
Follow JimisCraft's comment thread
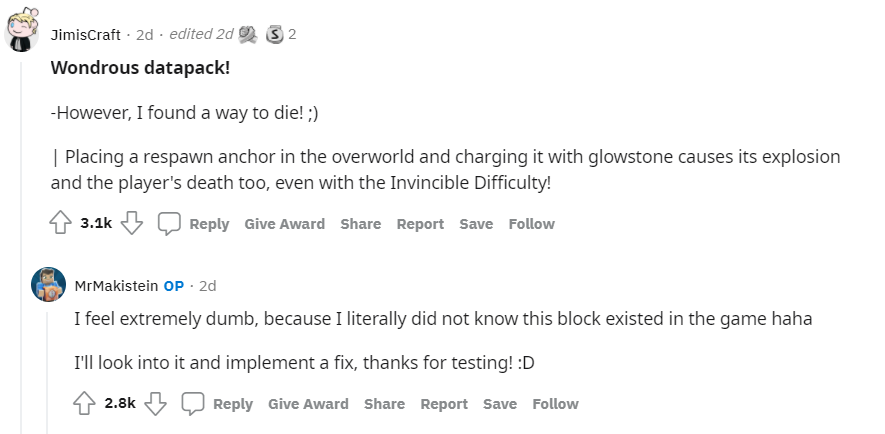pyautogui.click(x=532, y=224)
